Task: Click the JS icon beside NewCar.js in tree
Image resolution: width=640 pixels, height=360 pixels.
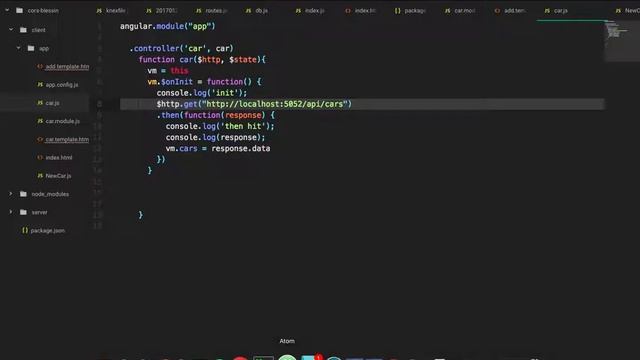Action: (x=40, y=176)
